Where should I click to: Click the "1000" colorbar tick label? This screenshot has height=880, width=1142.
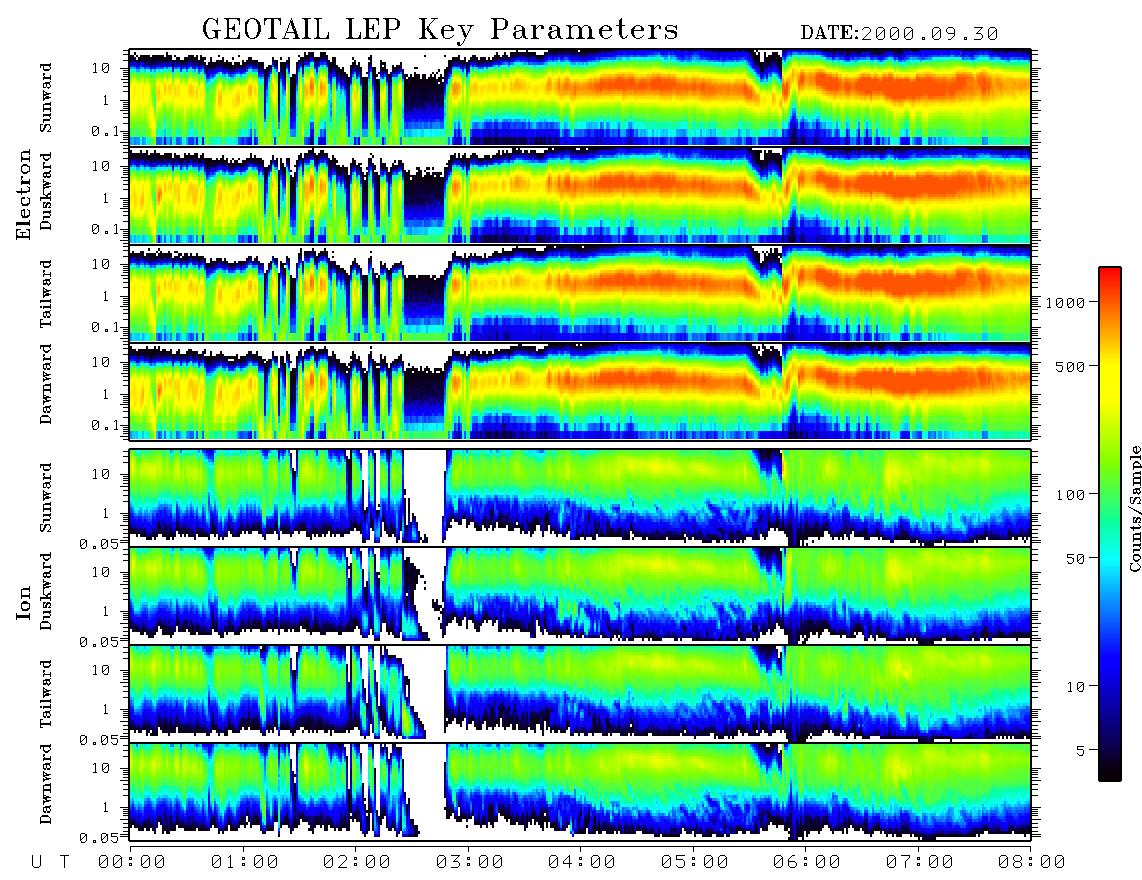[1065, 302]
